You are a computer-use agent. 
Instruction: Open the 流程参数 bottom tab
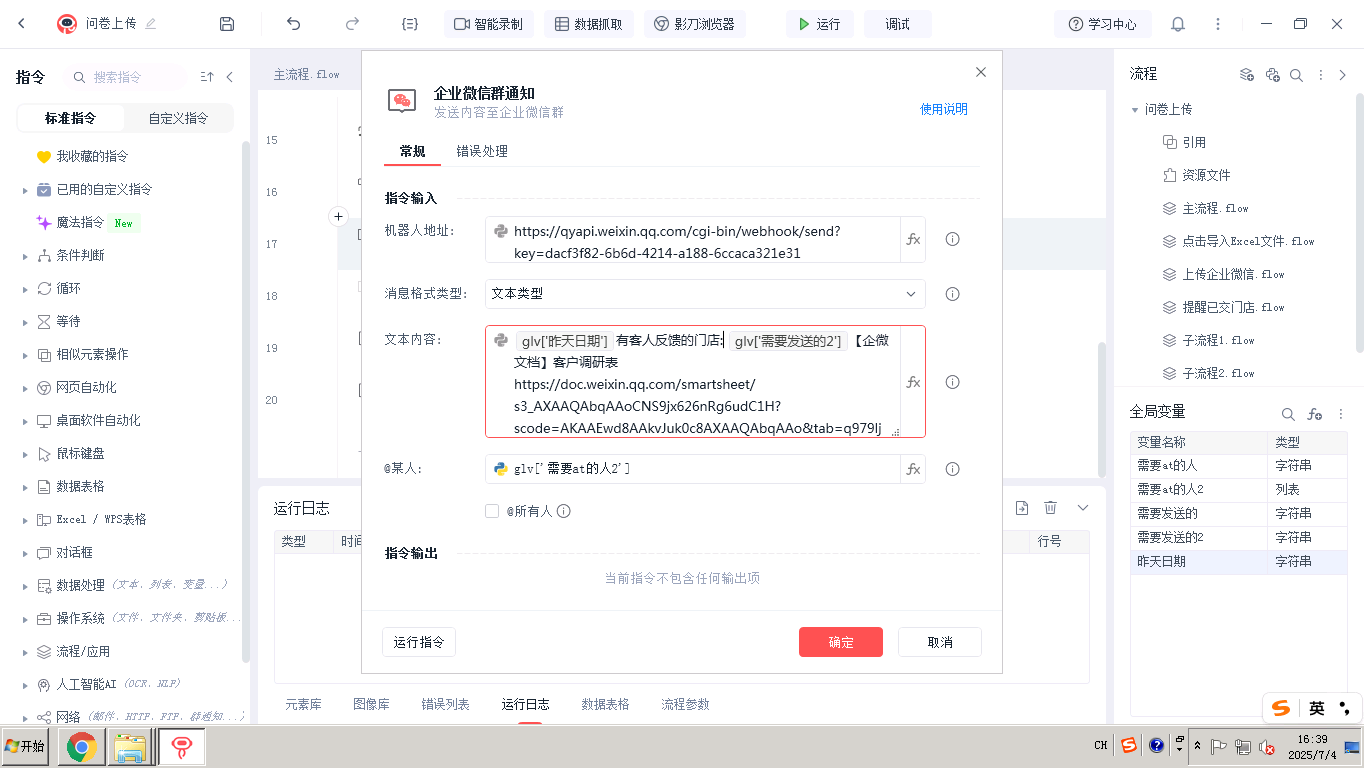coord(685,704)
